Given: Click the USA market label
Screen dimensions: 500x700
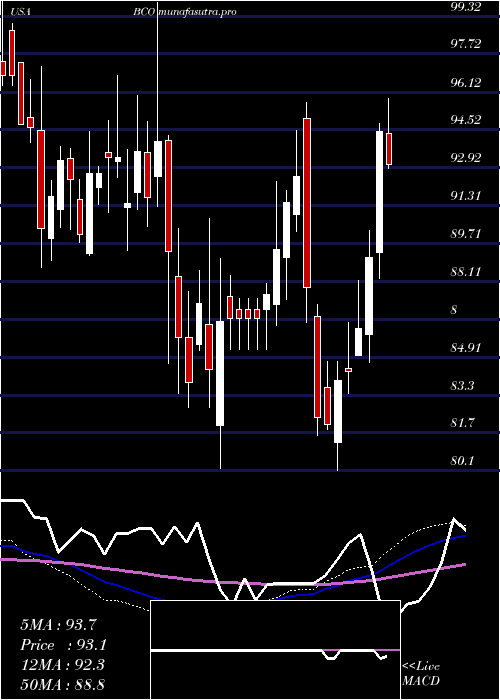Looking at the screenshot, I should tap(20, 12).
